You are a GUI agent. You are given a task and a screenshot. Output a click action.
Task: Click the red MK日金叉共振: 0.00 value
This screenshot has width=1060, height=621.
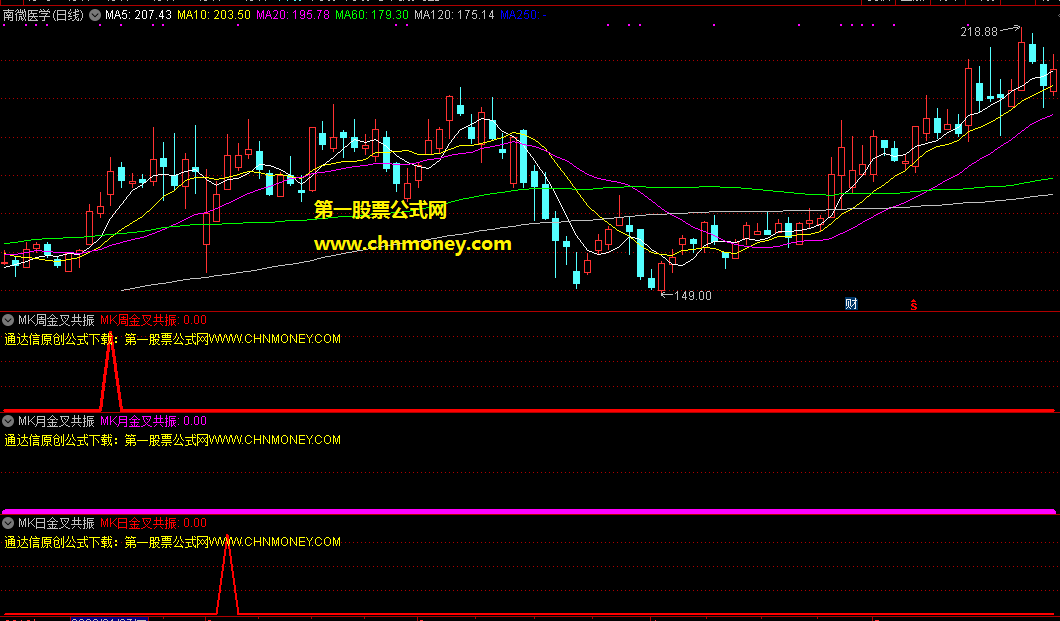point(153,522)
